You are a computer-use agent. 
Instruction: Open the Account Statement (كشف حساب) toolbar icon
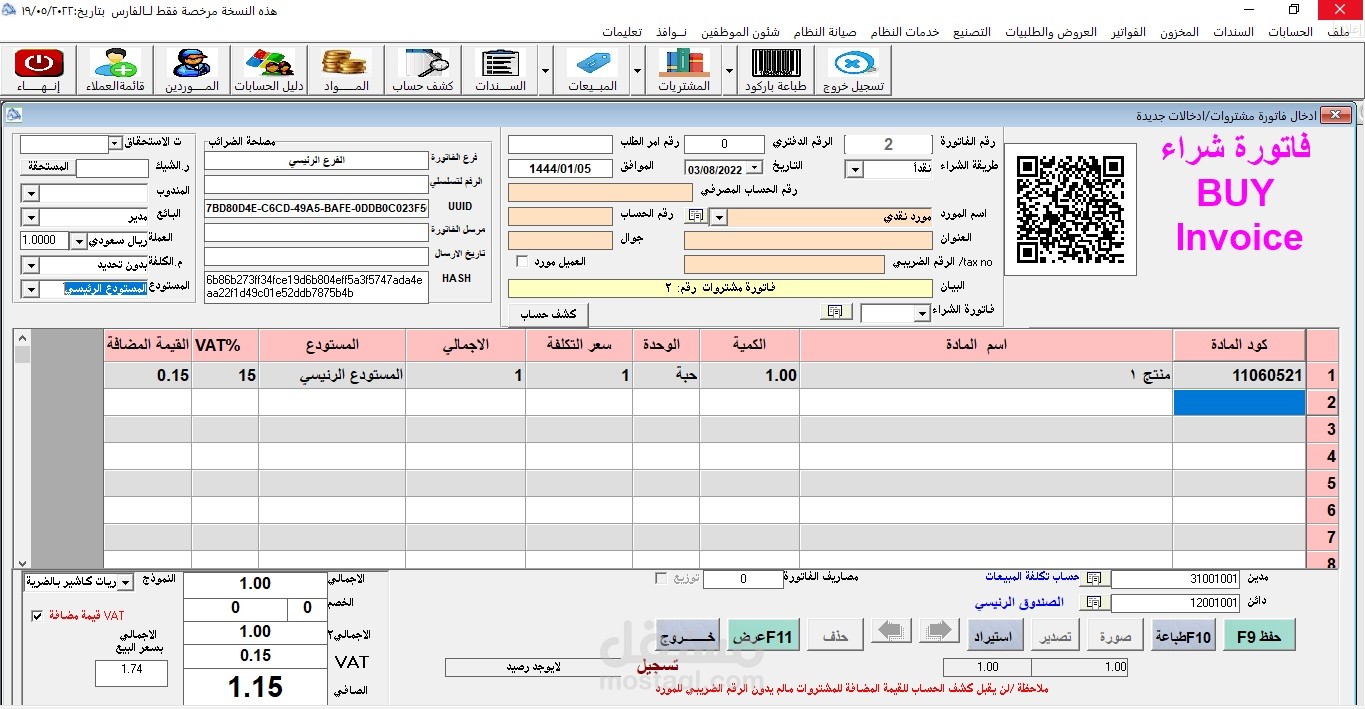coord(422,69)
